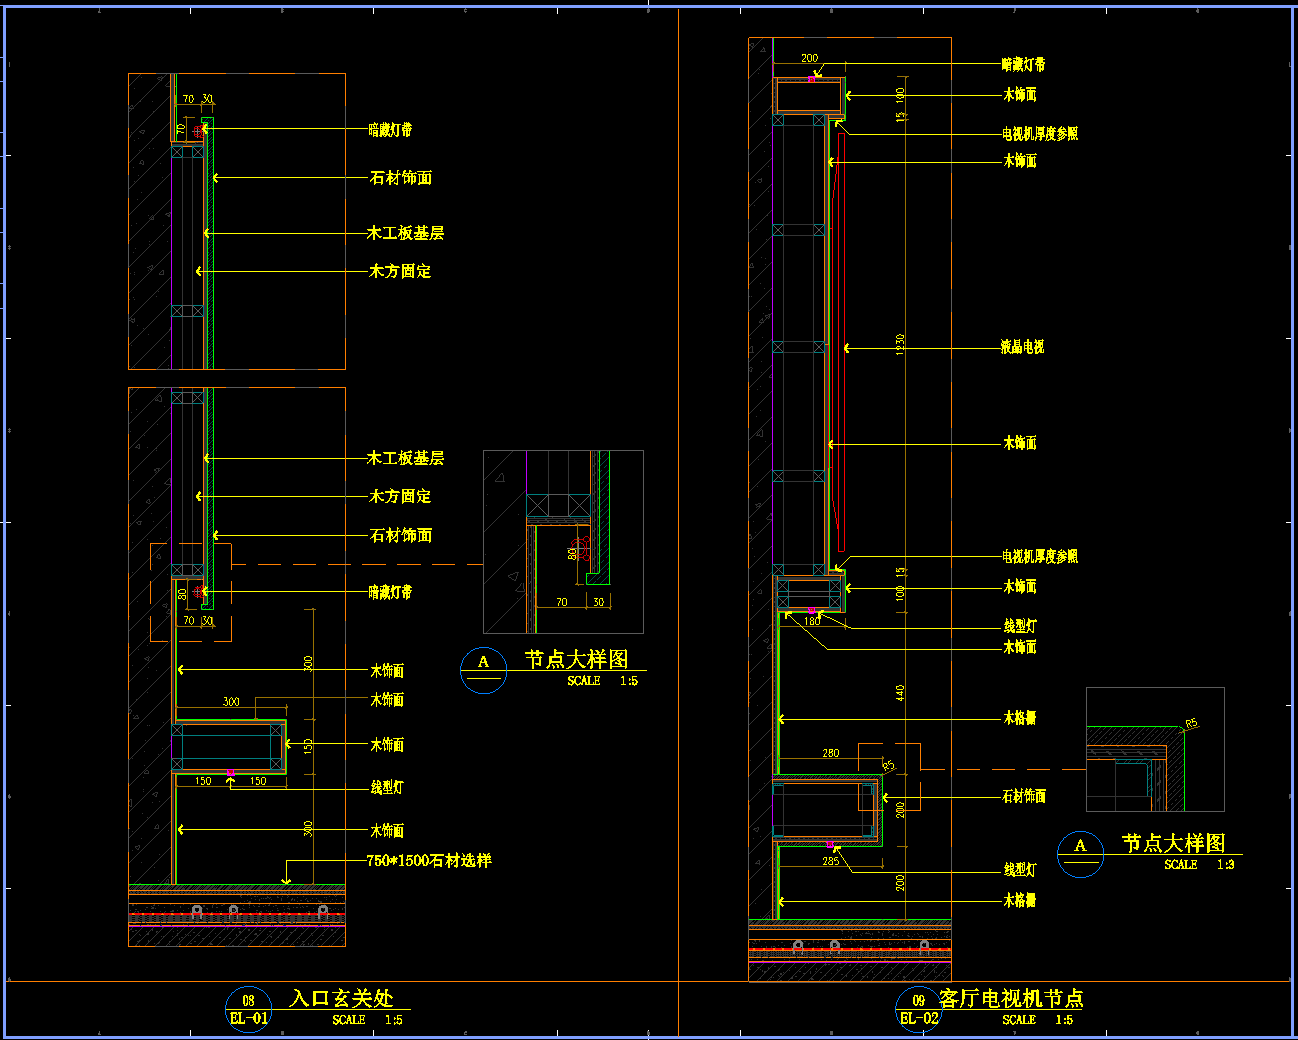Pick the 节点大样图 title with SCALE 1:3
The width and height of the screenshot is (1298, 1040).
(x=1173, y=843)
